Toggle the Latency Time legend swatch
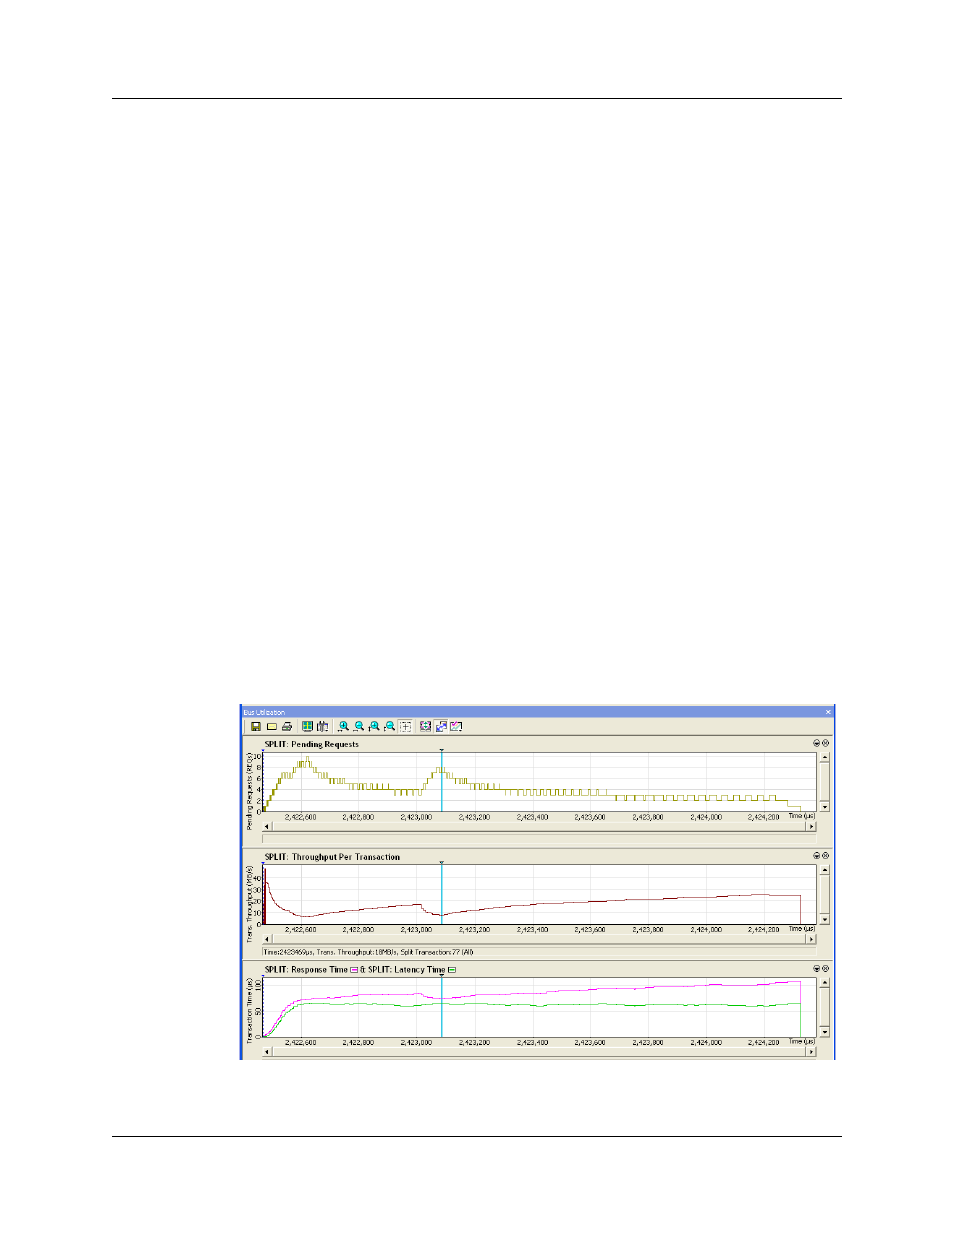Screen dimensions: 954x1235 (x=452, y=970)
